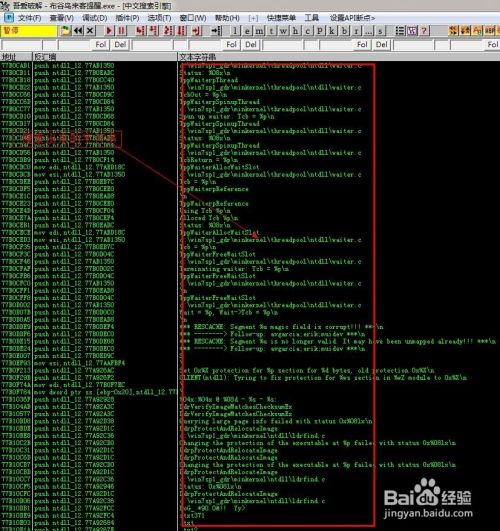Select the row 'TcbReturn = %p\n'
The image size is (500, 531).
pos(209,160)
